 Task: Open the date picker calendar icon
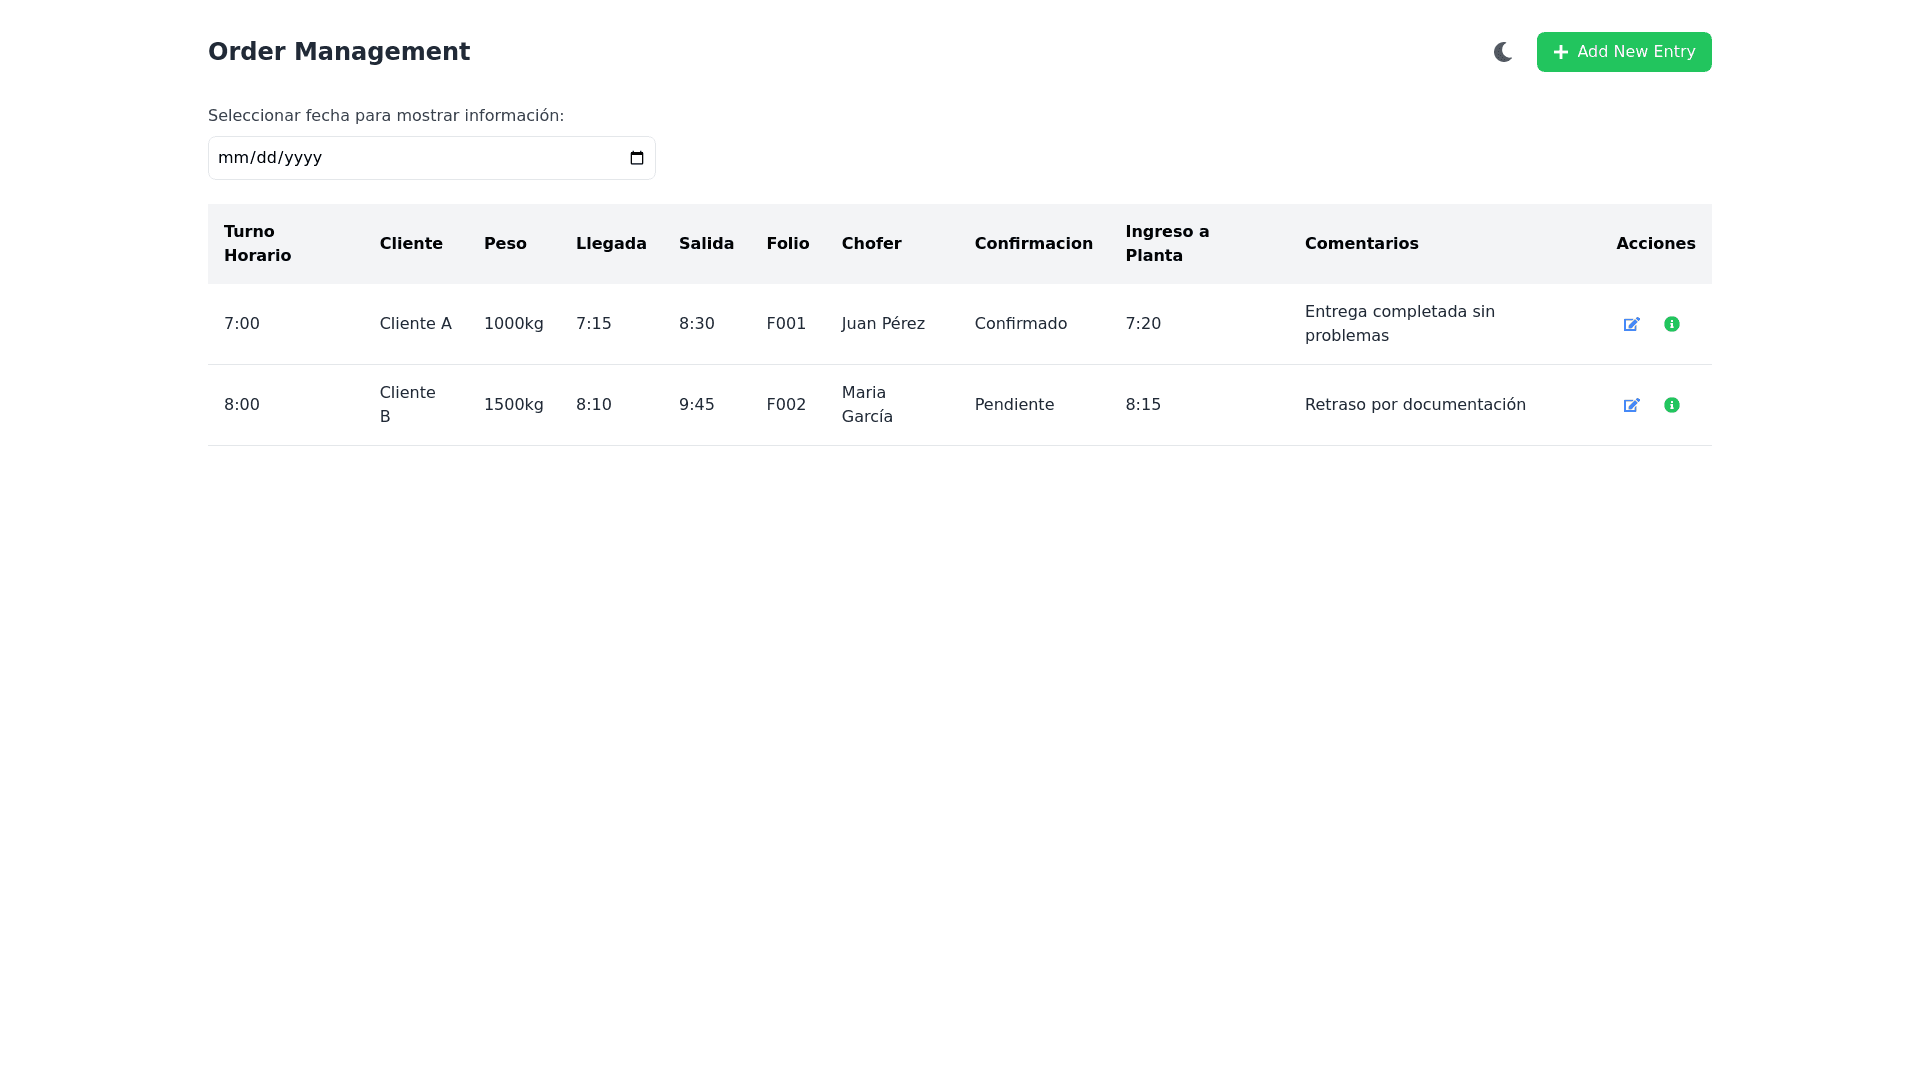click(x=637, y=158)
